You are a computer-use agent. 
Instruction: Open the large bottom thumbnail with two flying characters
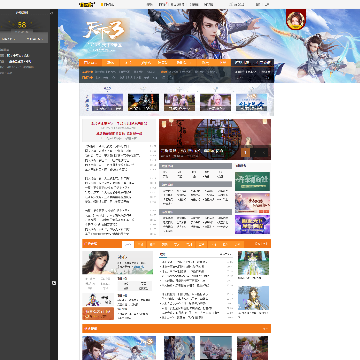[x=119, y=348]
